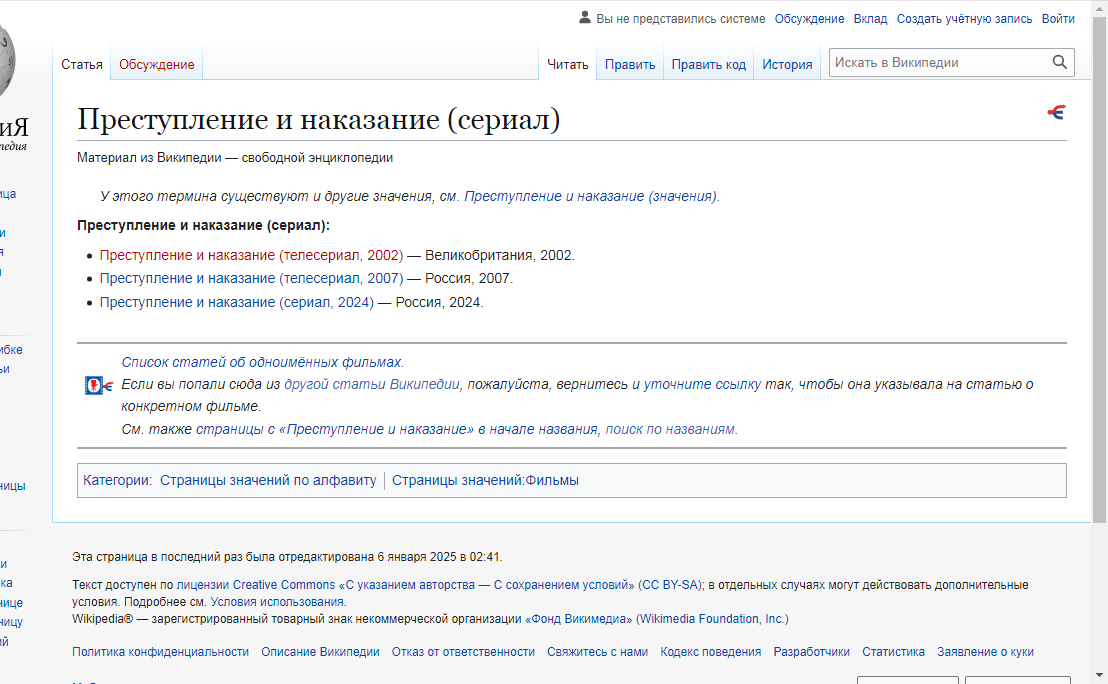Click the disambiguation icon in the title corner
This screenshot has height=684, width=1108.
[x=1056, y=112]
